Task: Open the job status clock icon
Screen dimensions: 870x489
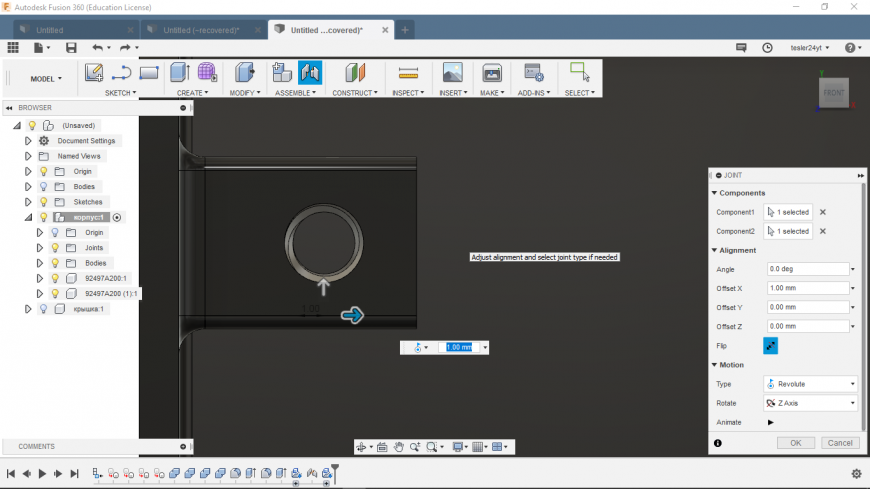Action: (767, 47)
